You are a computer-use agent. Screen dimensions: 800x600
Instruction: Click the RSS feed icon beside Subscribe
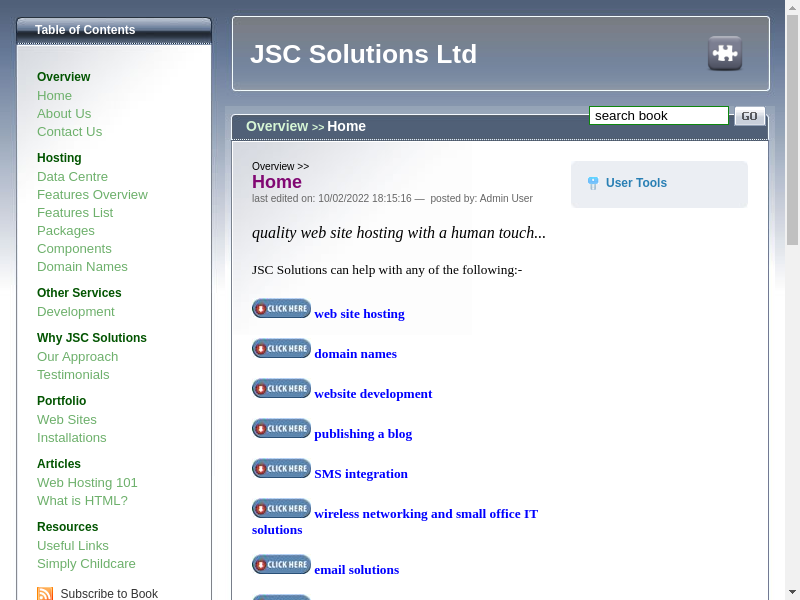tap(45, 594)
